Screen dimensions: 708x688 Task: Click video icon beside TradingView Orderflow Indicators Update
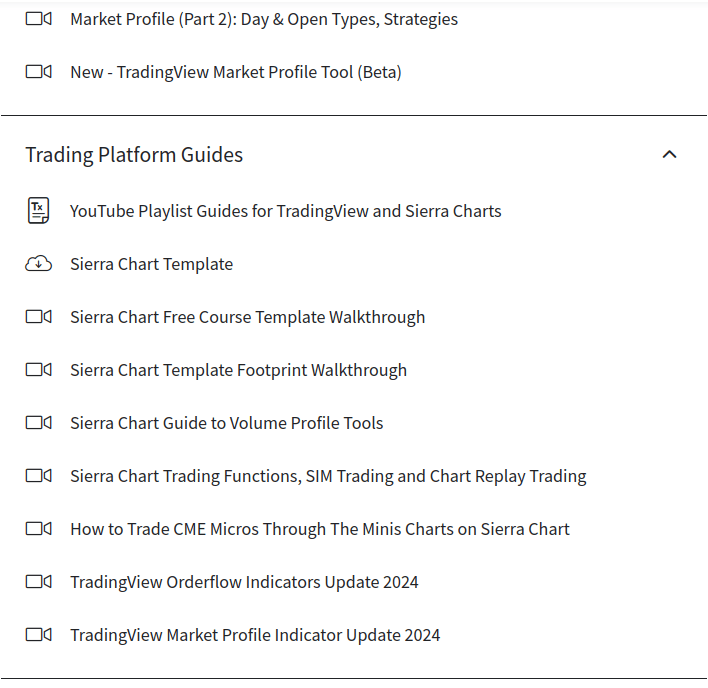pyautogui.click(x=38, y=582)
